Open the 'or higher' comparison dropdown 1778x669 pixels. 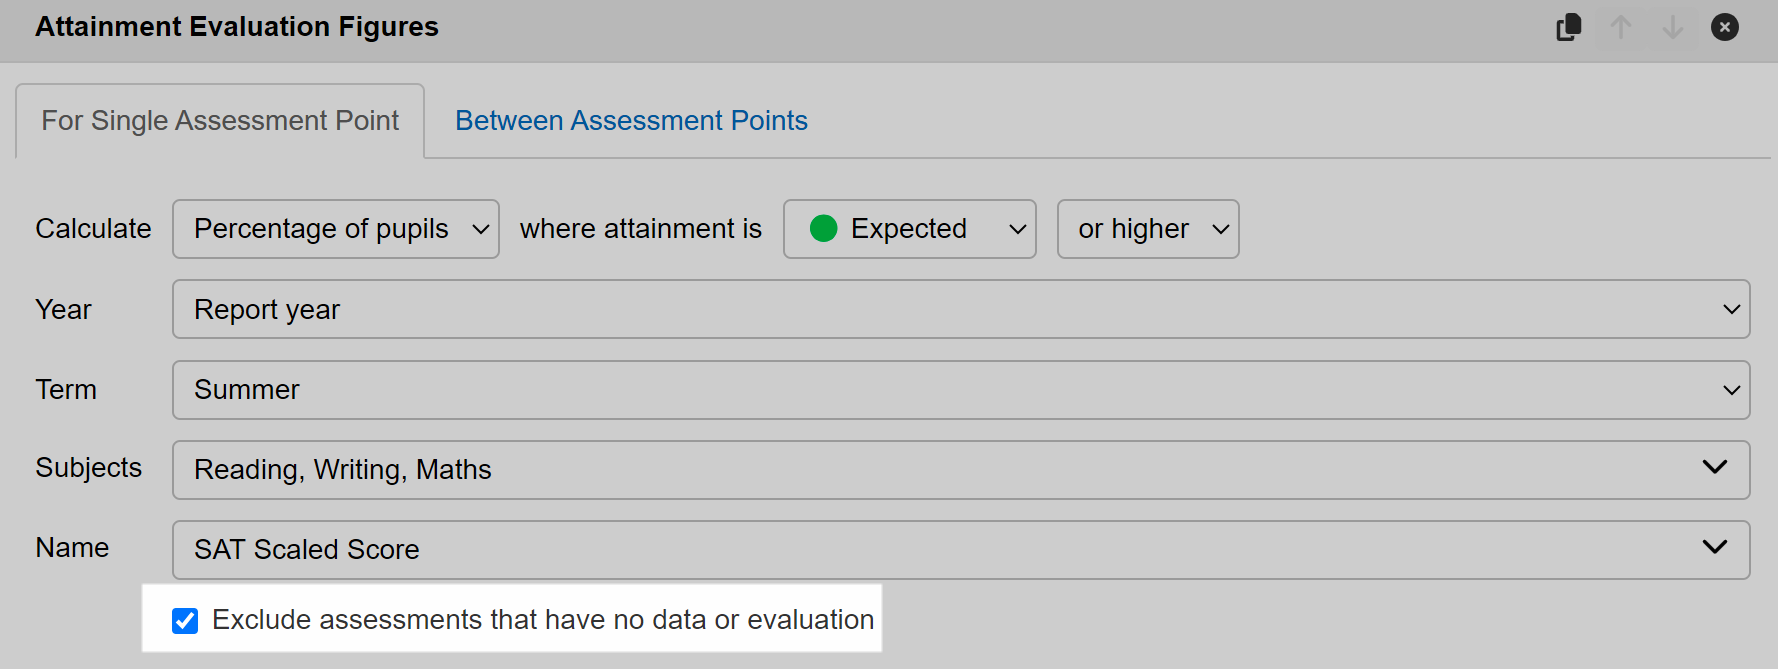[1148, 229]
